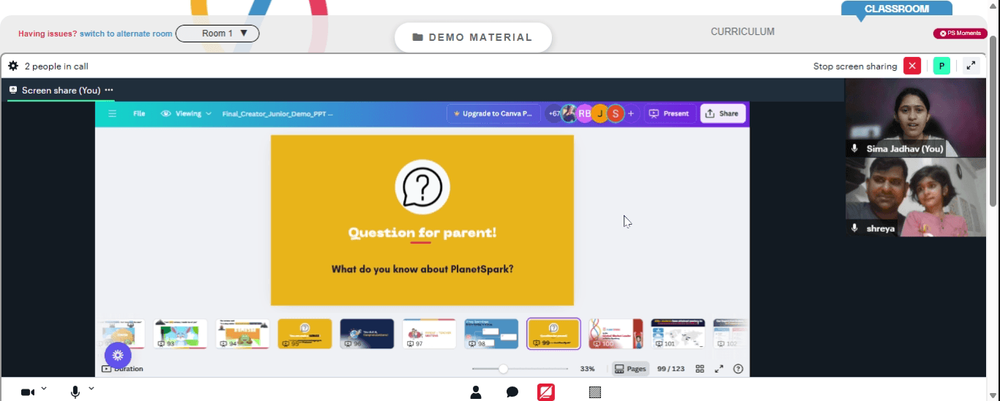The height and width of the screenshot is (401, 1000).
Task: Enter Canva fullscreen mode icon
Action: 719,368
